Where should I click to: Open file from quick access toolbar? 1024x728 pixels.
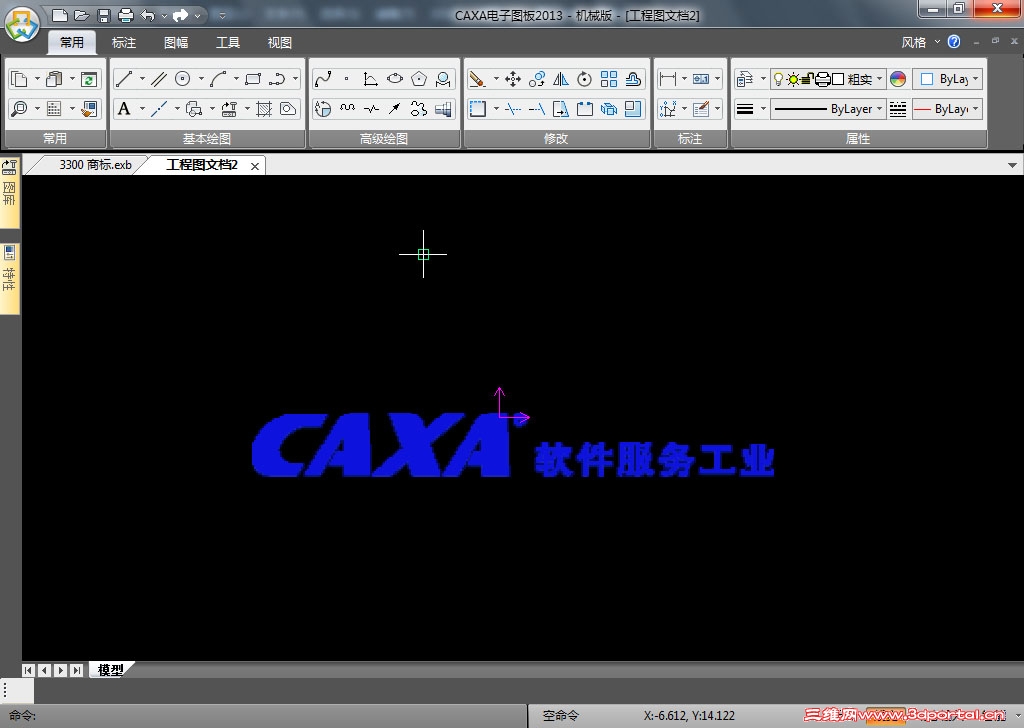pyautogui.click(x=82, y=15)
